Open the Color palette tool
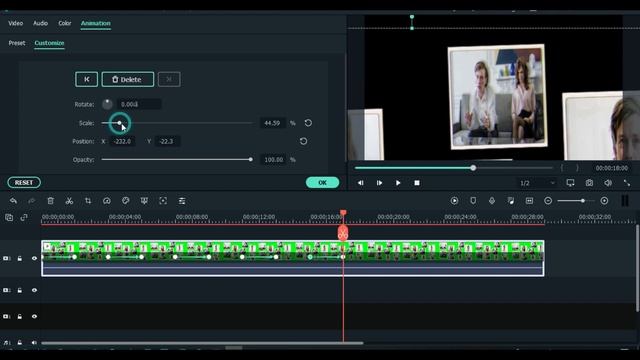This screenshot has height=360, width=640. click(126, 201)
